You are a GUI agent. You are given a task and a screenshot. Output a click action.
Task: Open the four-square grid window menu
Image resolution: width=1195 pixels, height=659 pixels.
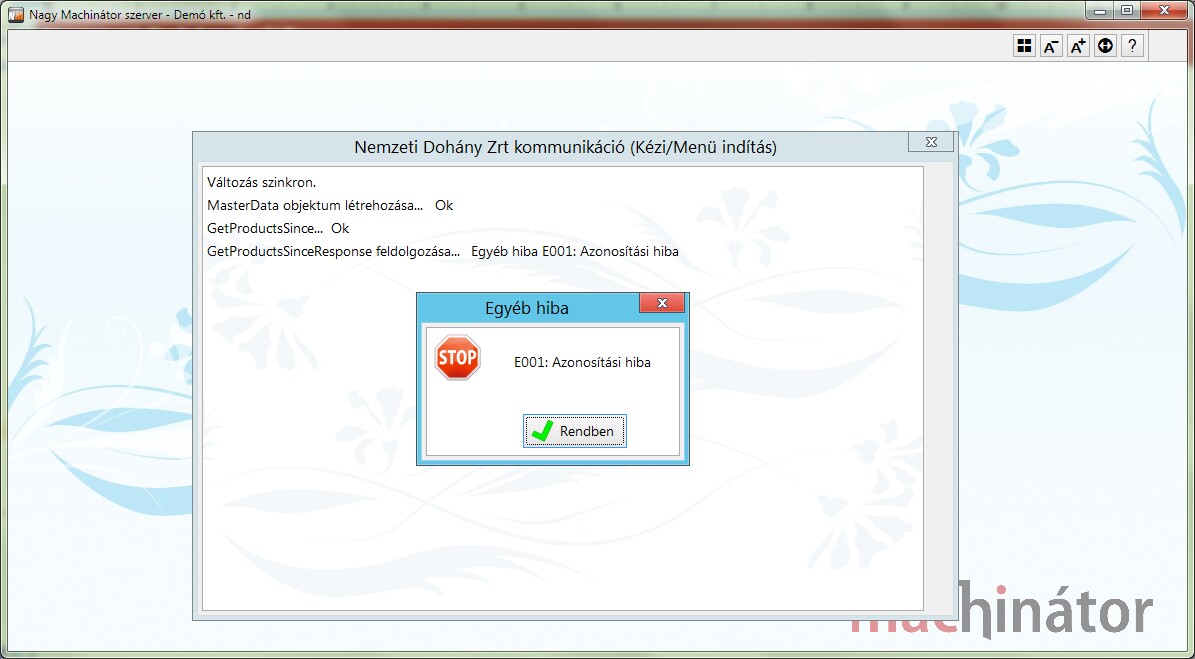[1024, 46]
